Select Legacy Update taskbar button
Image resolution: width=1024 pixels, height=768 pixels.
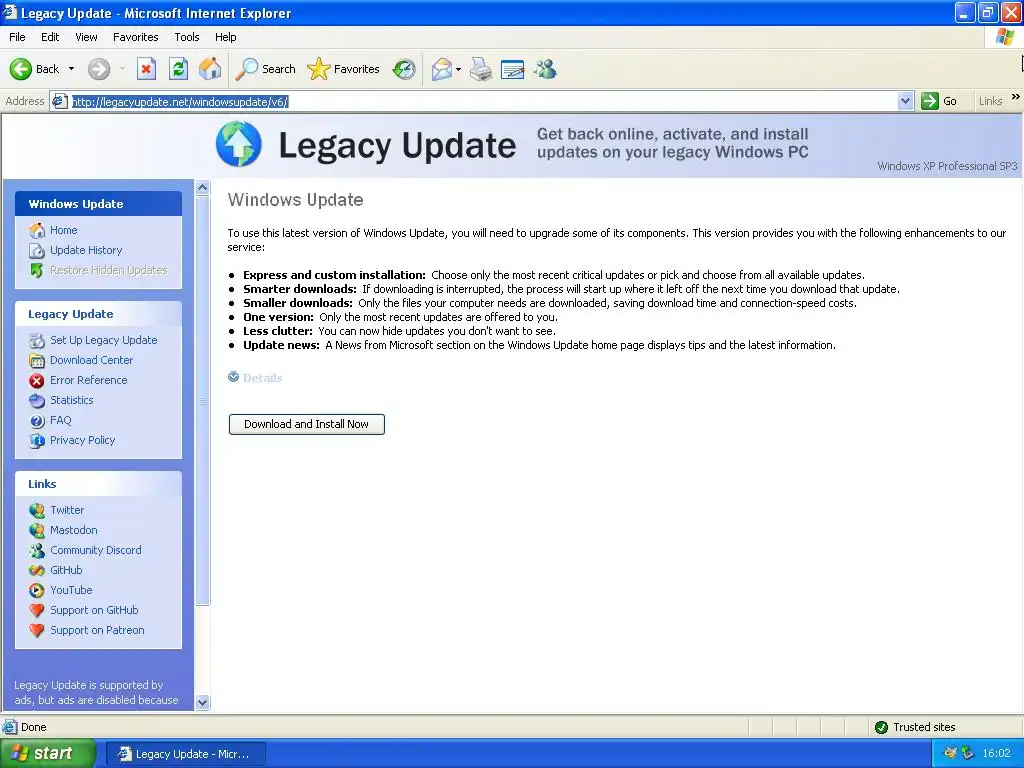pyautogui.click(x=185, y=754)
